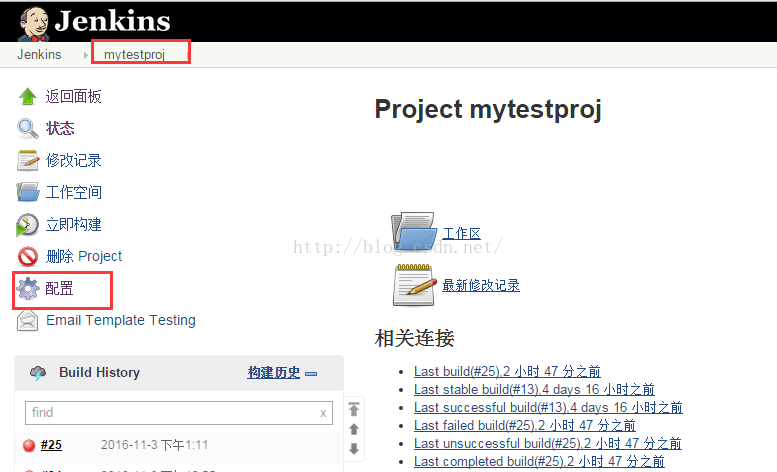
Task: Open the 构建历史 trend link
Action: pyautogui.click(x=274, y=372)
